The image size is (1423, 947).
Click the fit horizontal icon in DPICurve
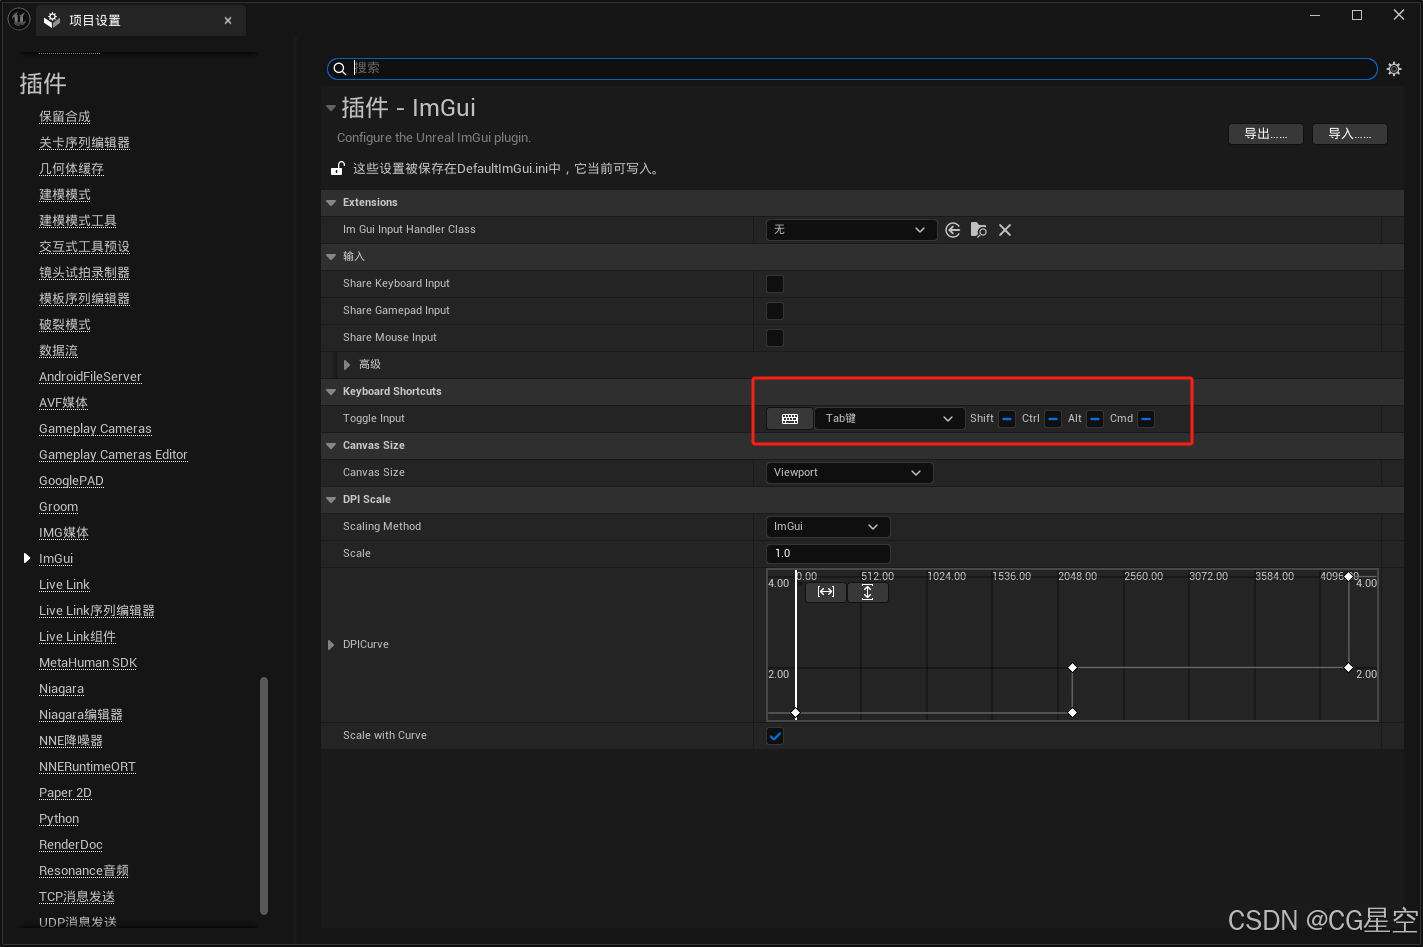[x=826, y=592]
